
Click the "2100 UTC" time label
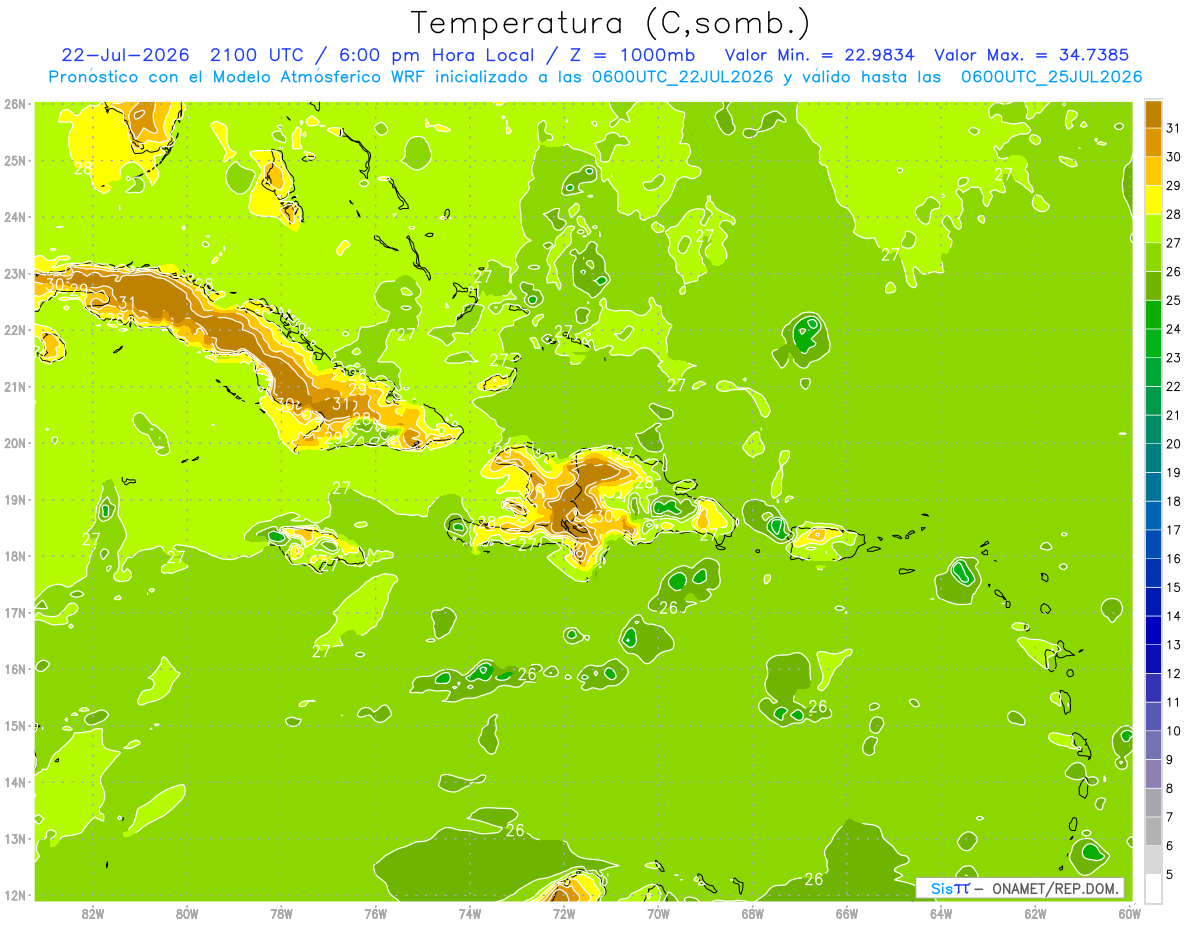pos(257,55)
